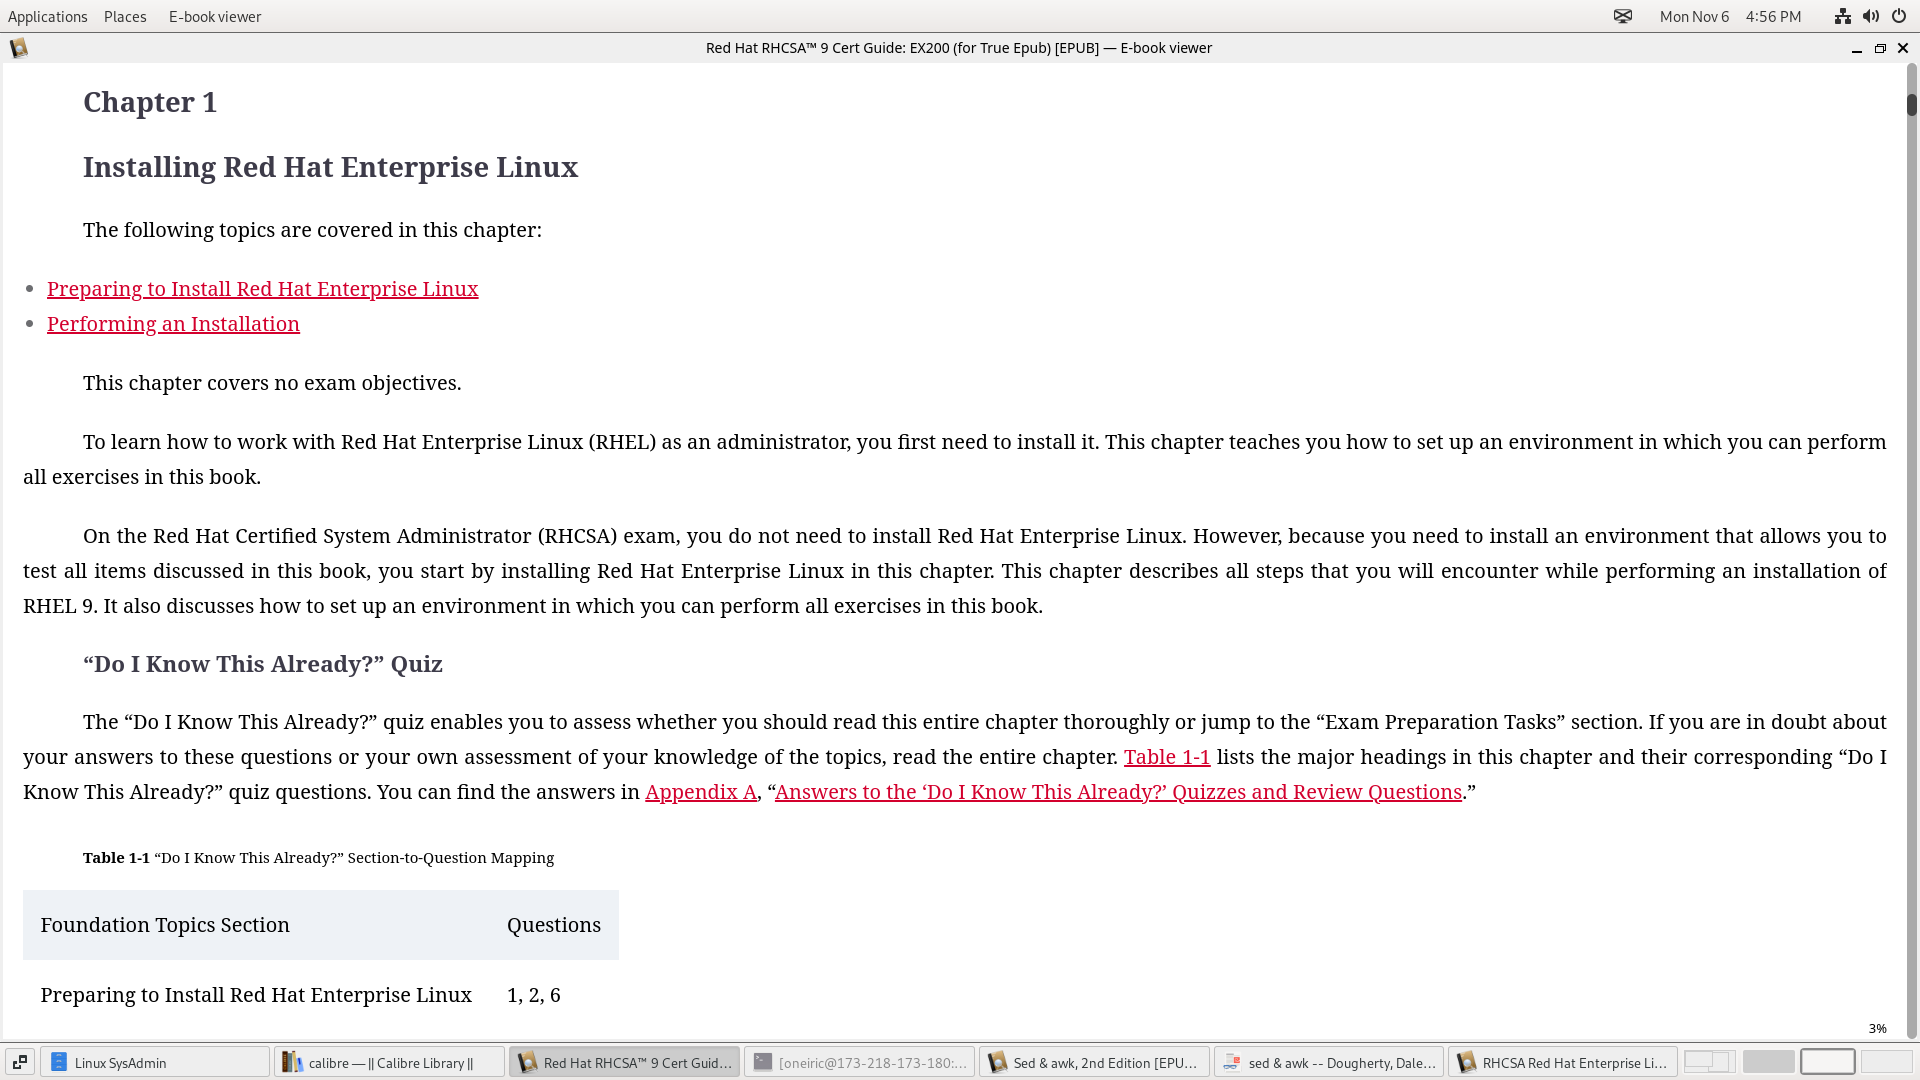Viewport: 1920px width, 1080px height.
Task: Click the power icon in top panel
Action: tap(1898, 16)
